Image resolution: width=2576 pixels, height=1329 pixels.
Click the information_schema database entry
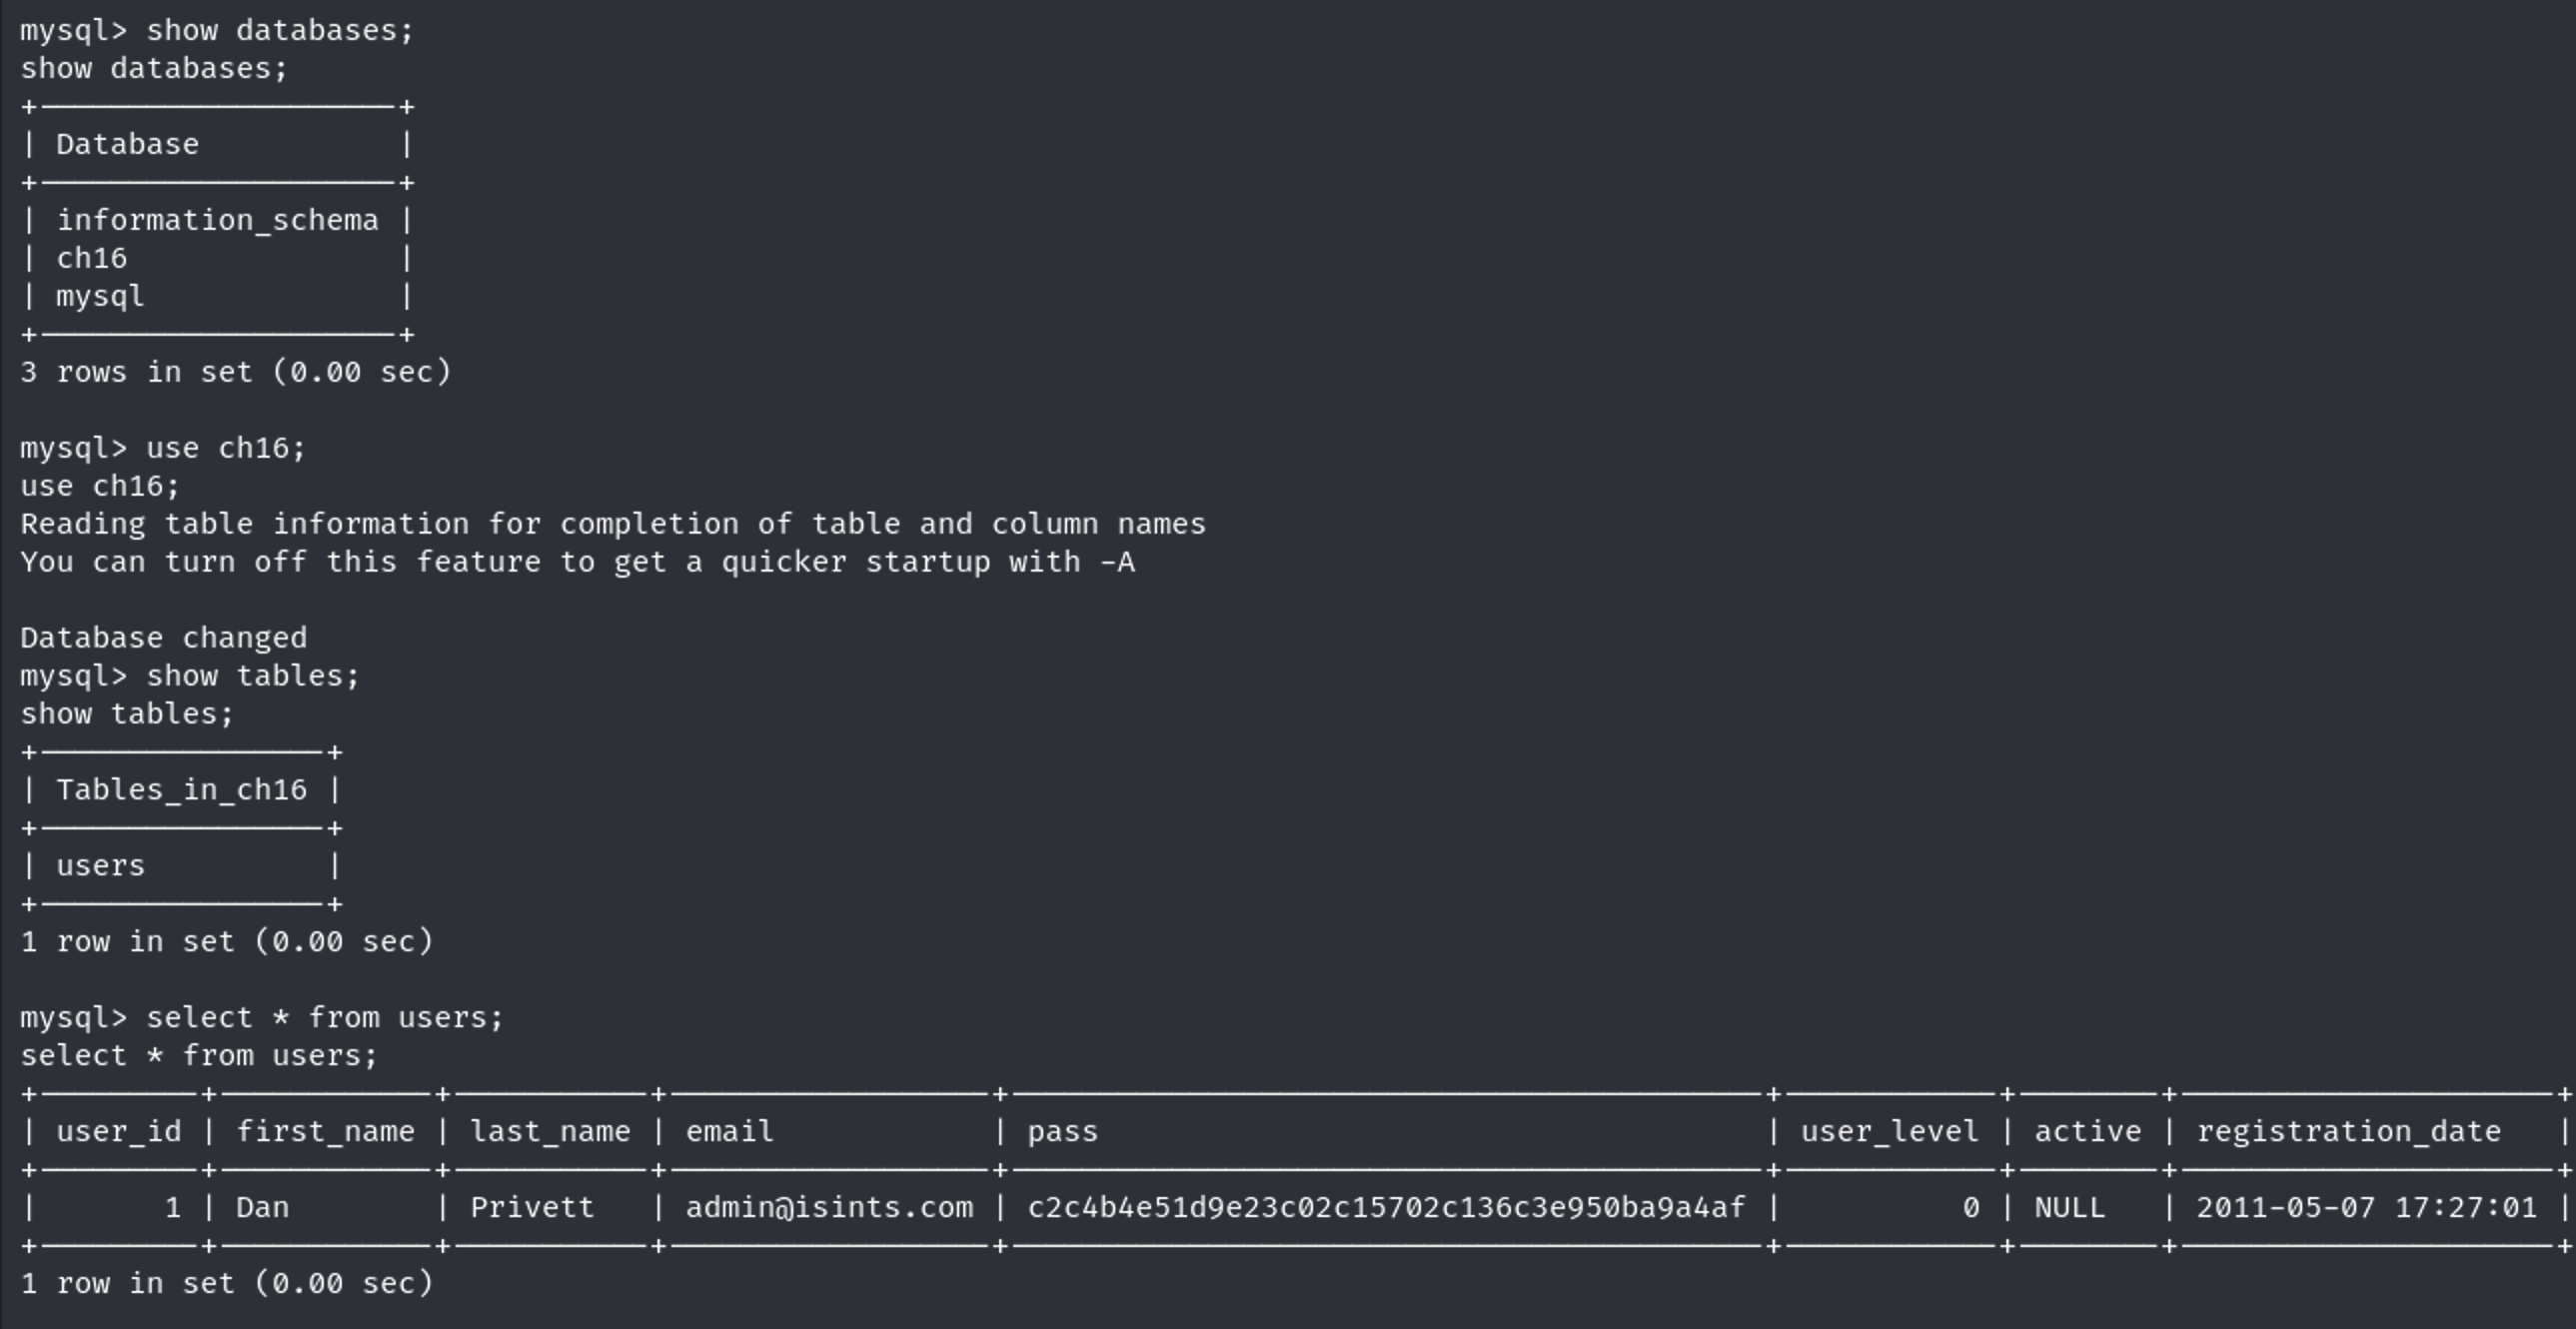point(217,220)
